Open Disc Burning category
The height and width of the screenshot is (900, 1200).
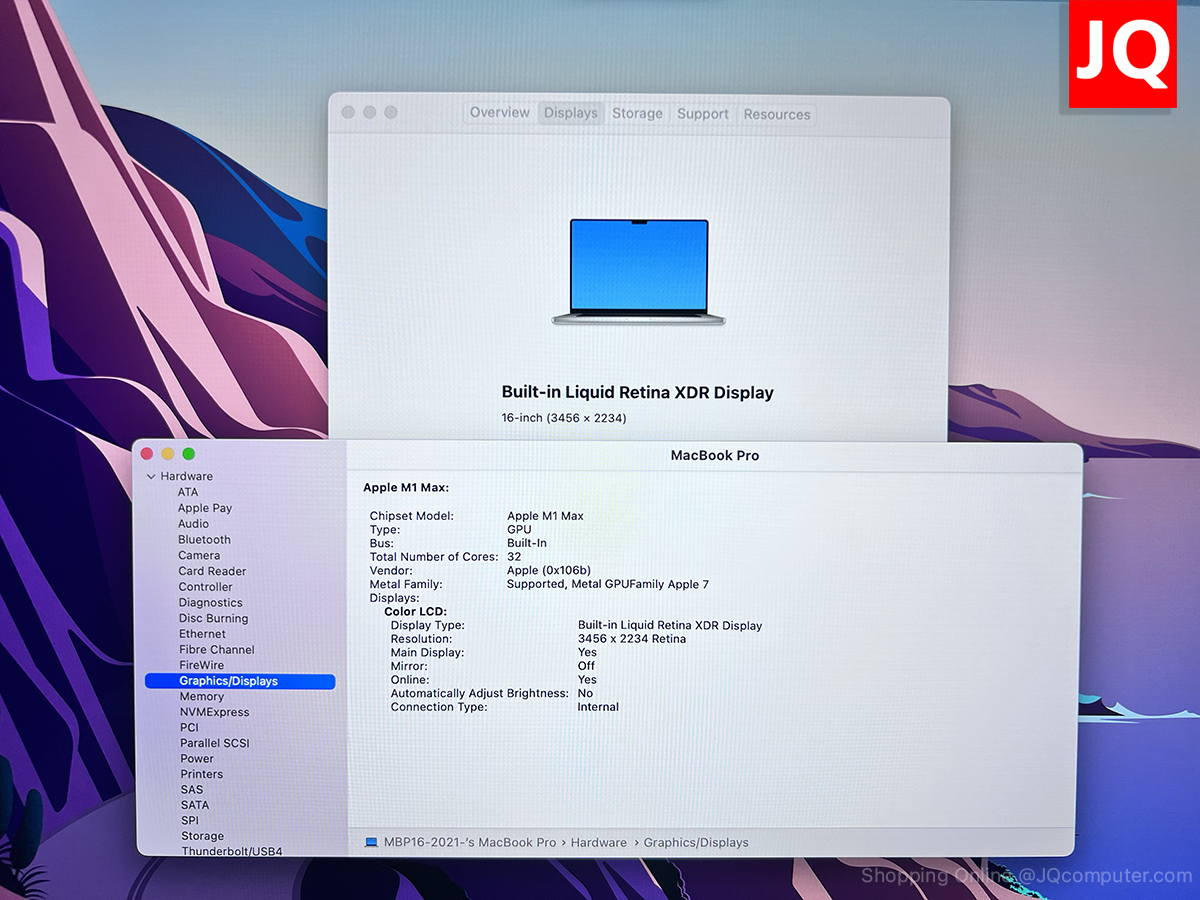click(x=213, y=619)
